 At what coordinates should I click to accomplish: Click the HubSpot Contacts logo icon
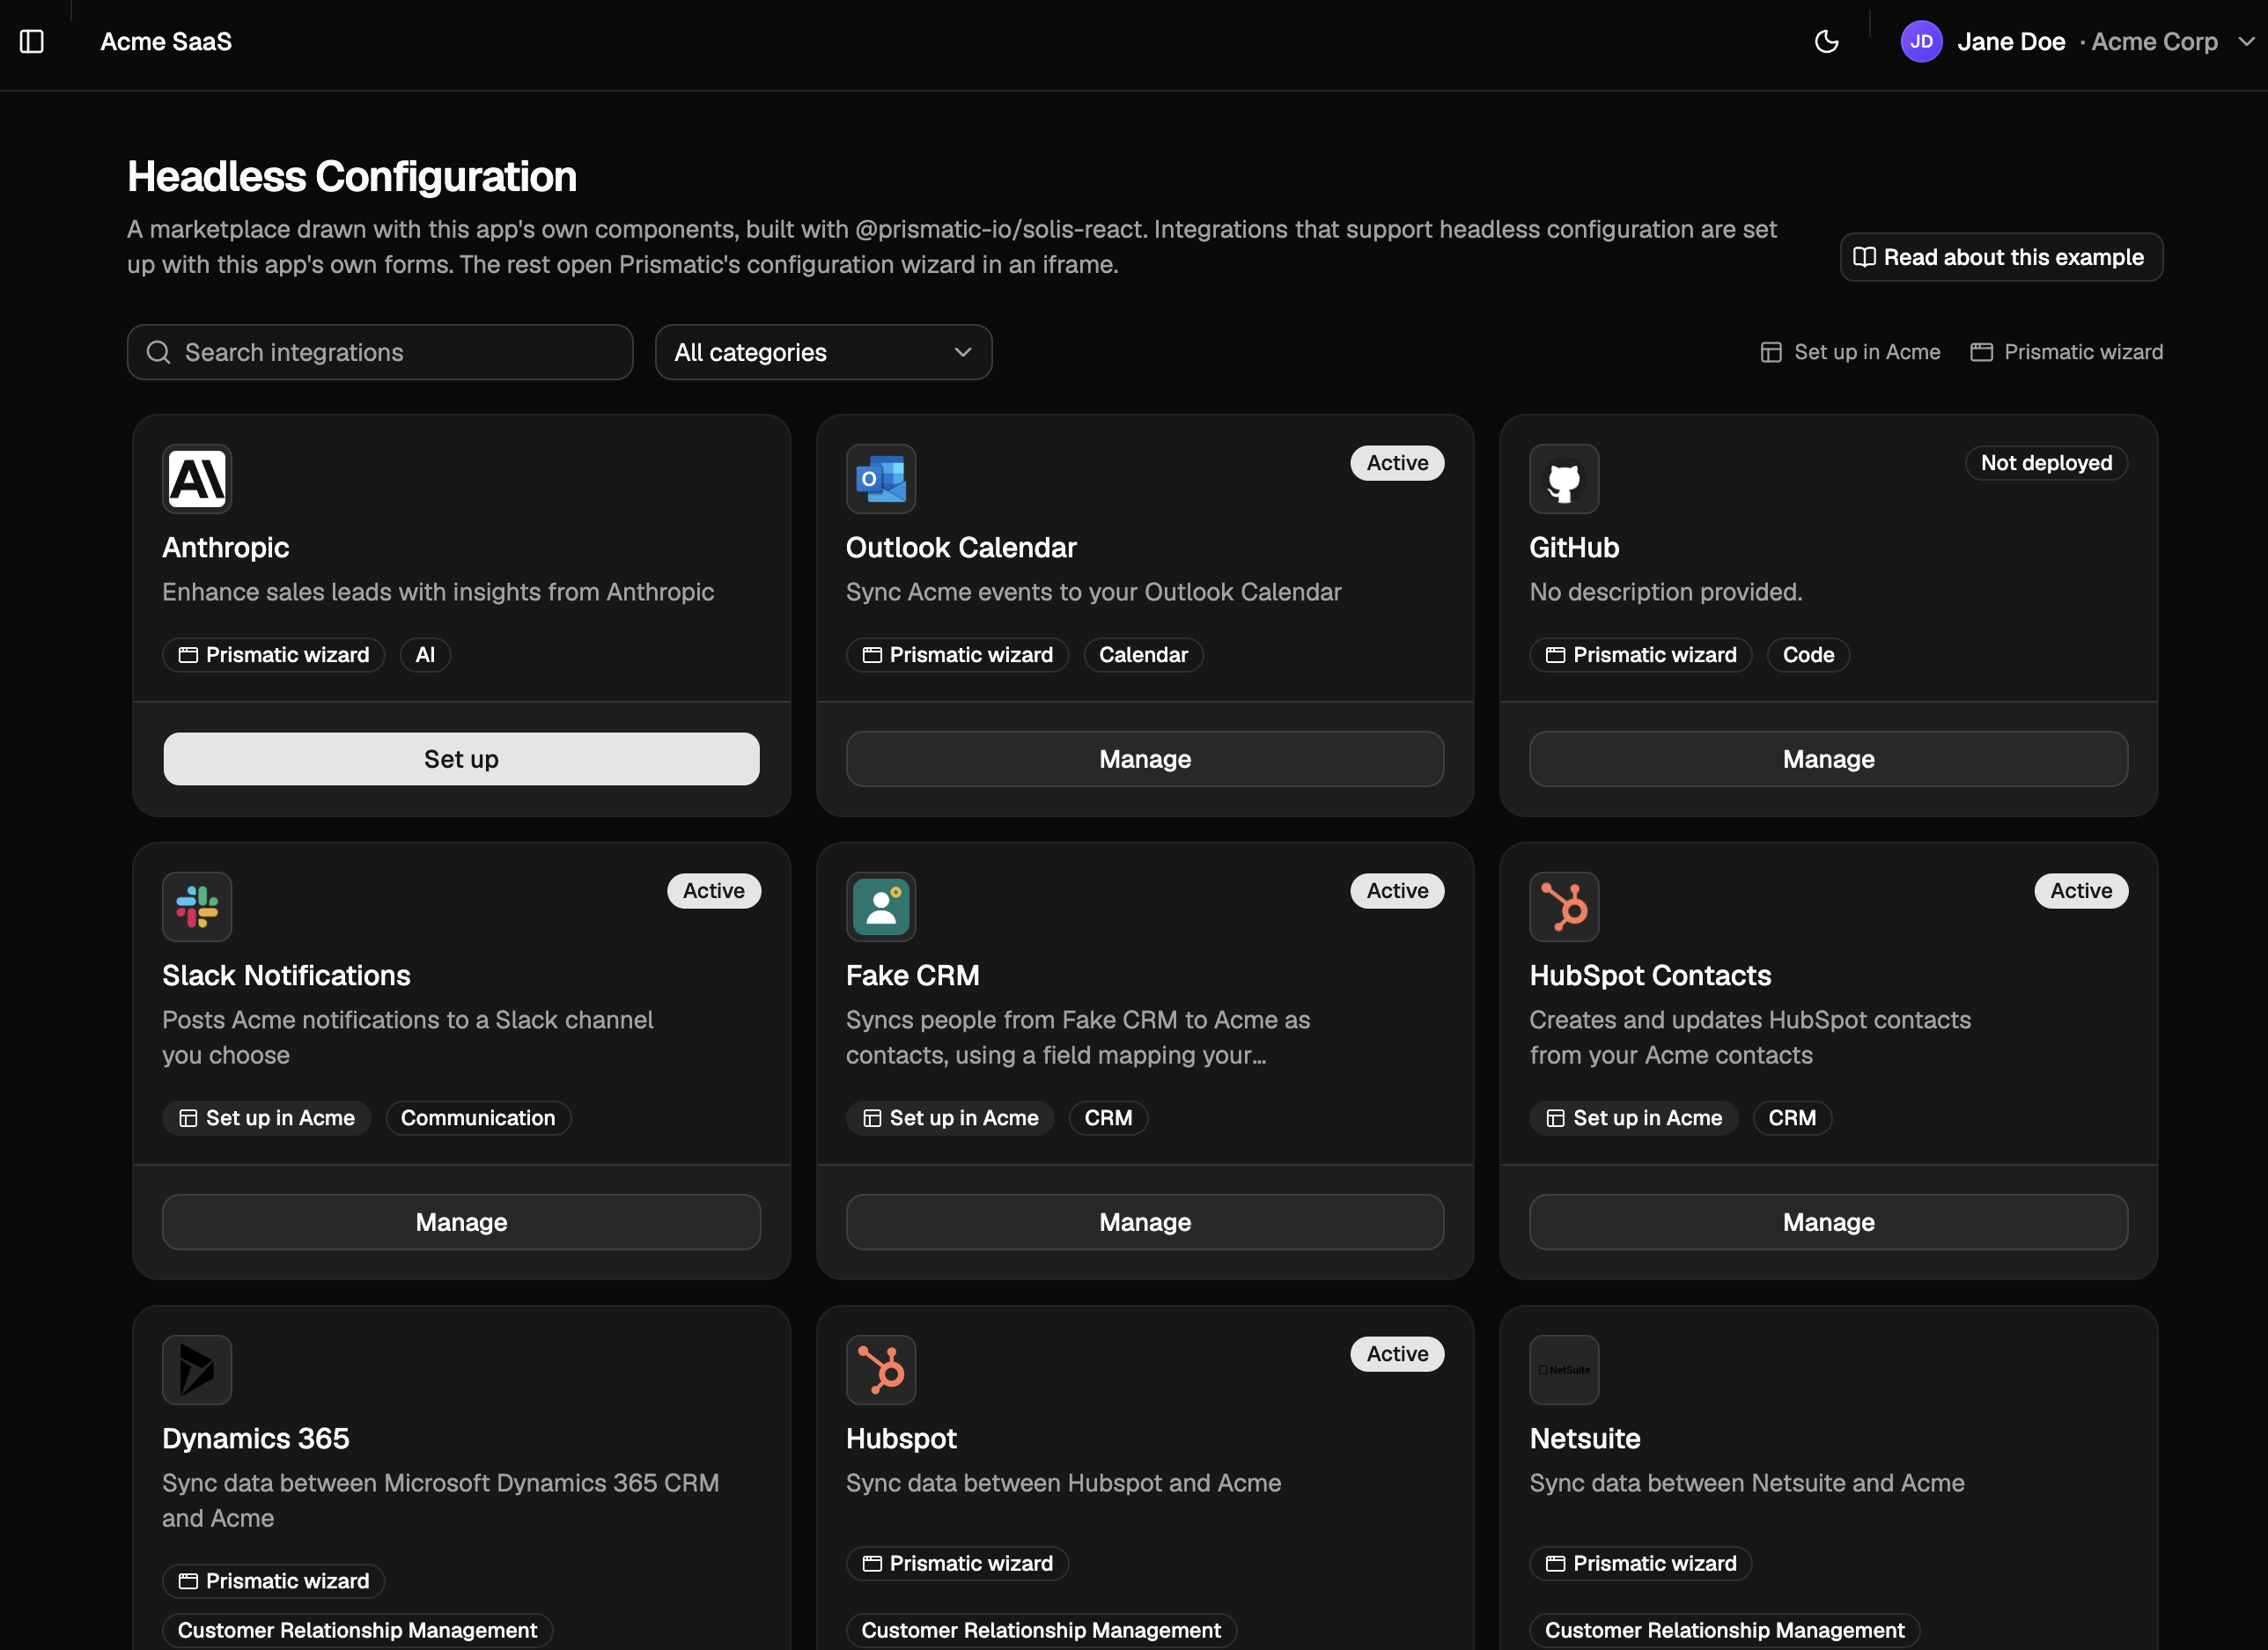[x=1564, y=907]
